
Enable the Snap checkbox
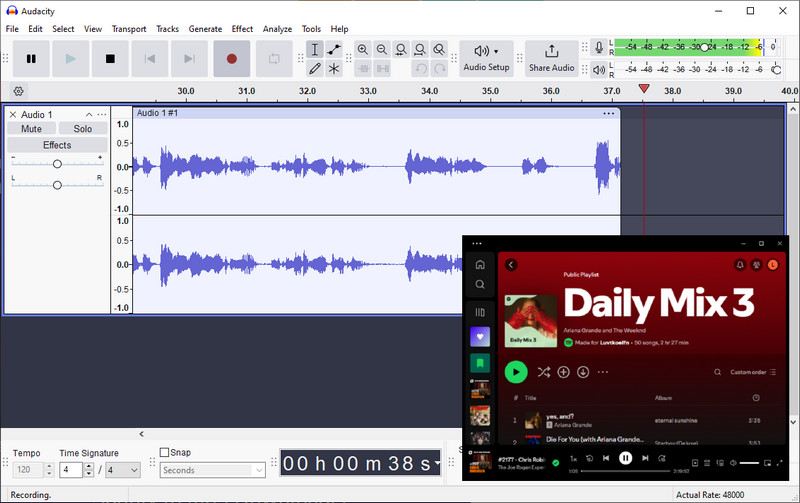click(164, 452)
